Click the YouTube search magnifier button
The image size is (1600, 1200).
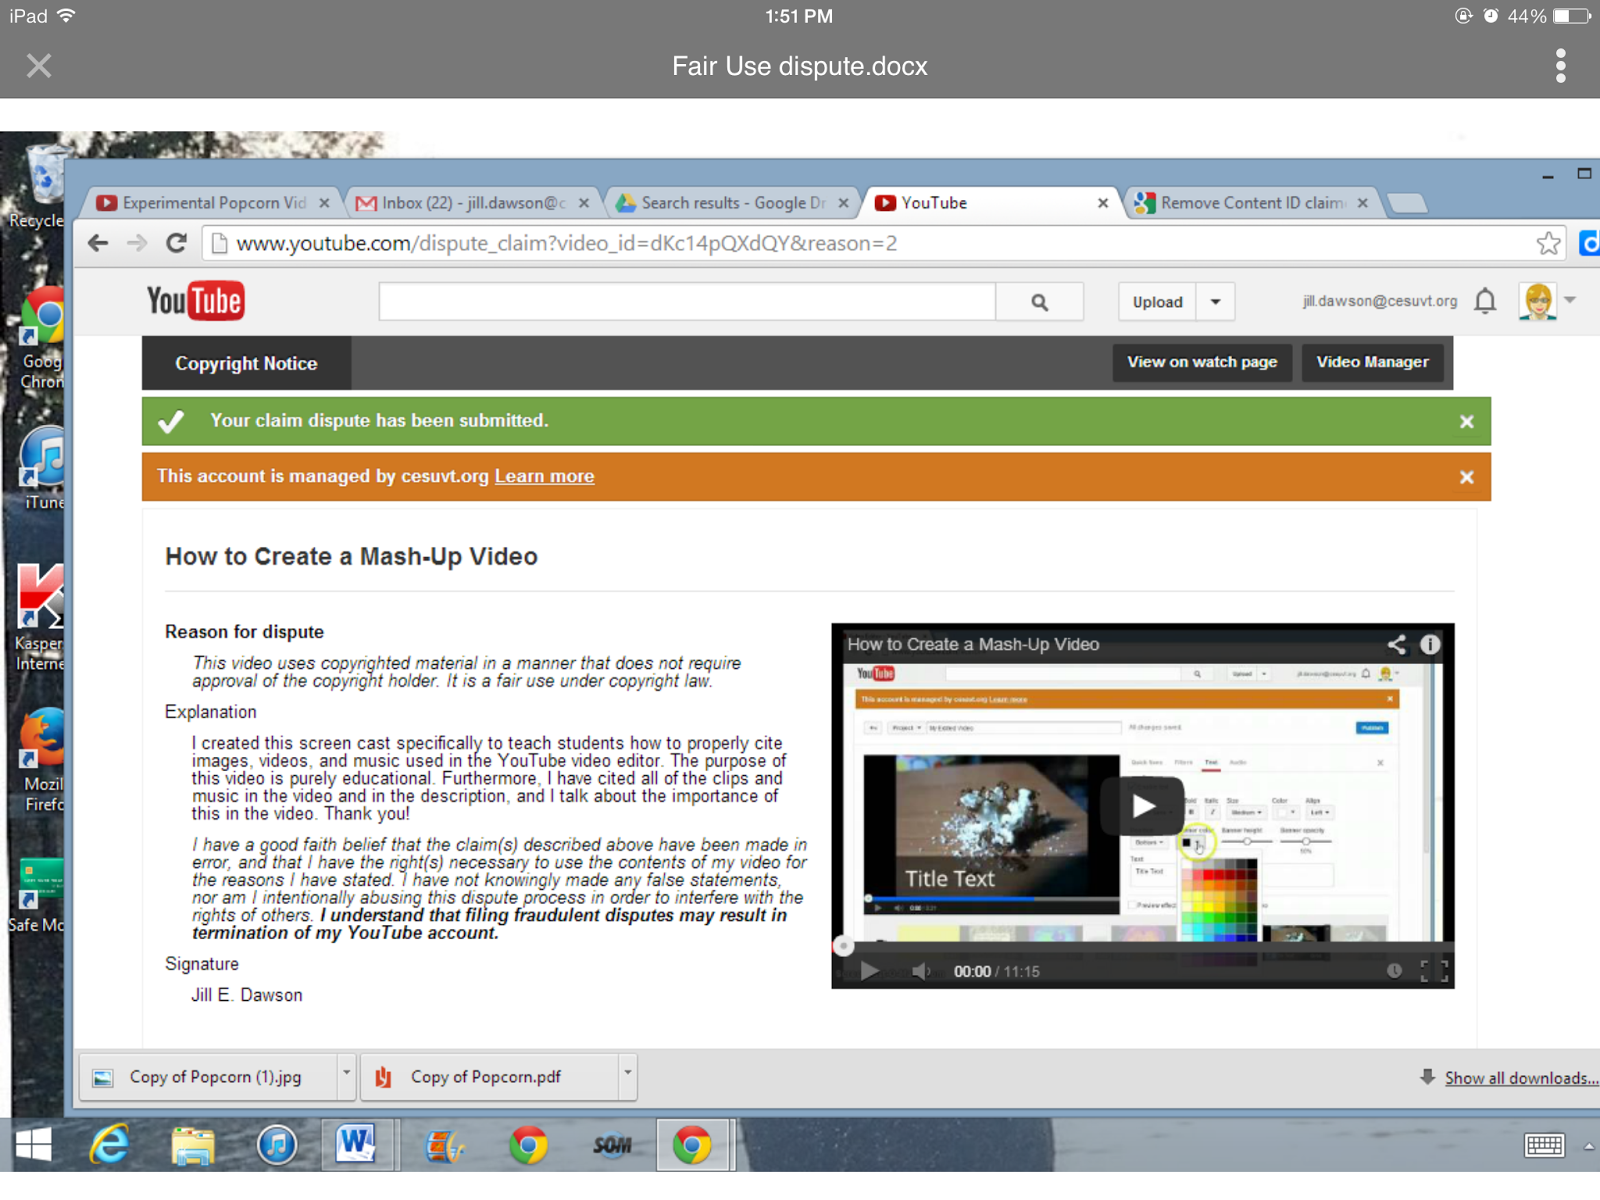pyautogui.click(x=1040, y=302)
